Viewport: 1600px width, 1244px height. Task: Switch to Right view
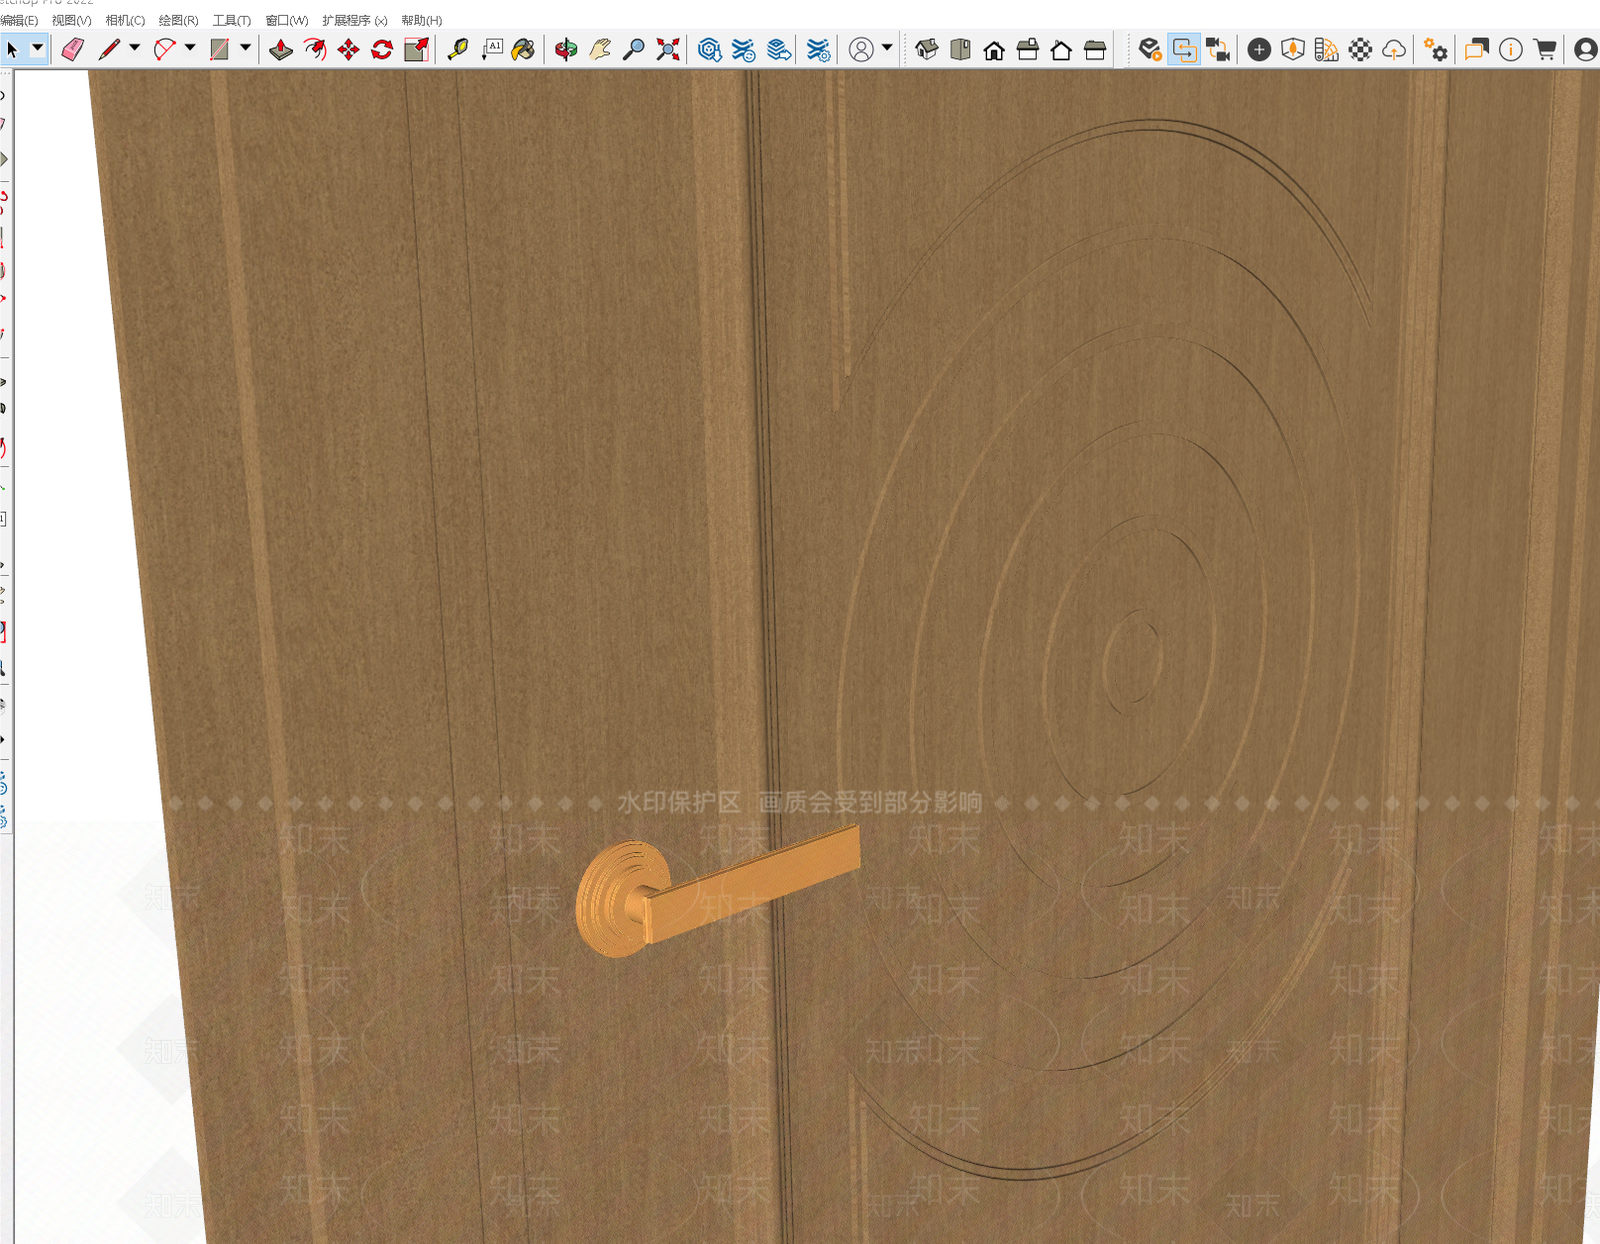point(1028,49)
